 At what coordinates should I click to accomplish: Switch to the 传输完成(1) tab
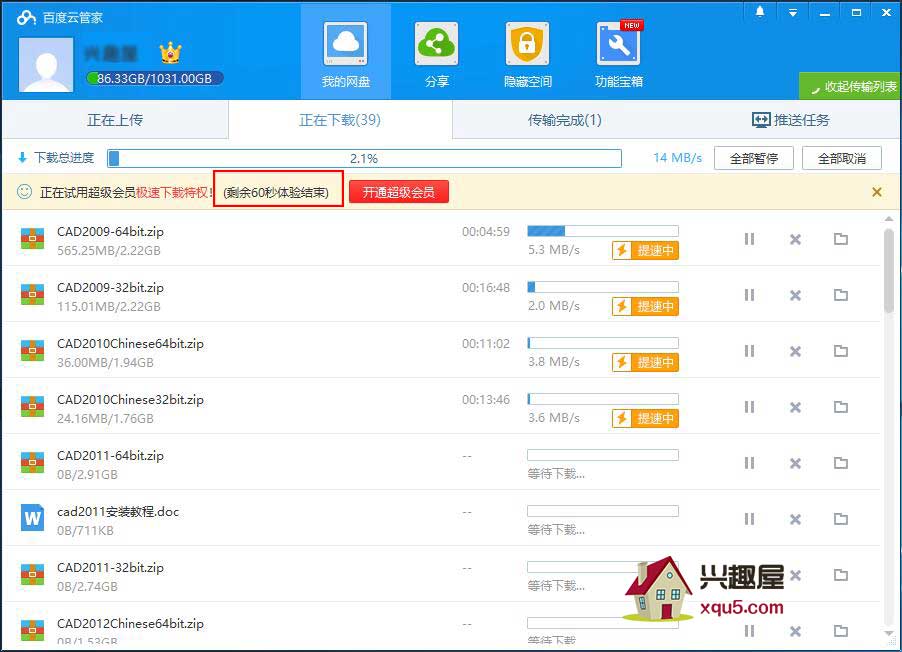tap(564, 120)
